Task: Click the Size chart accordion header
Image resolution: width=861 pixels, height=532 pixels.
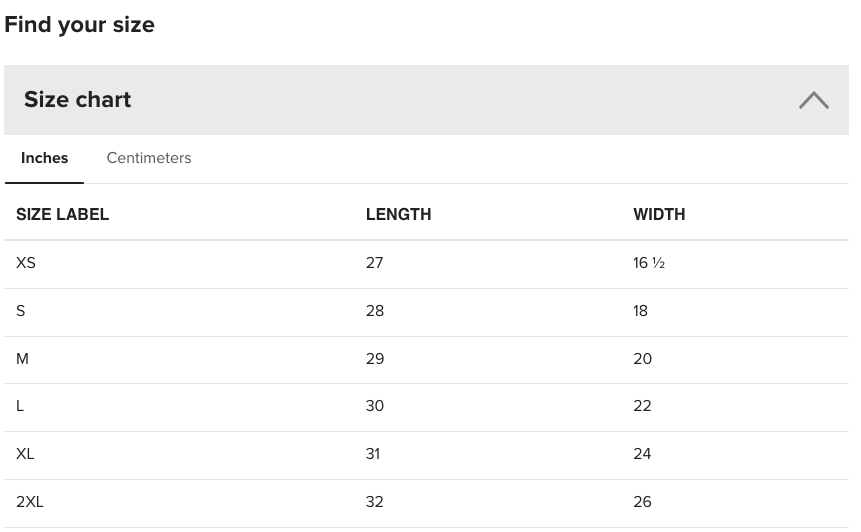Action: pos(78,100)
